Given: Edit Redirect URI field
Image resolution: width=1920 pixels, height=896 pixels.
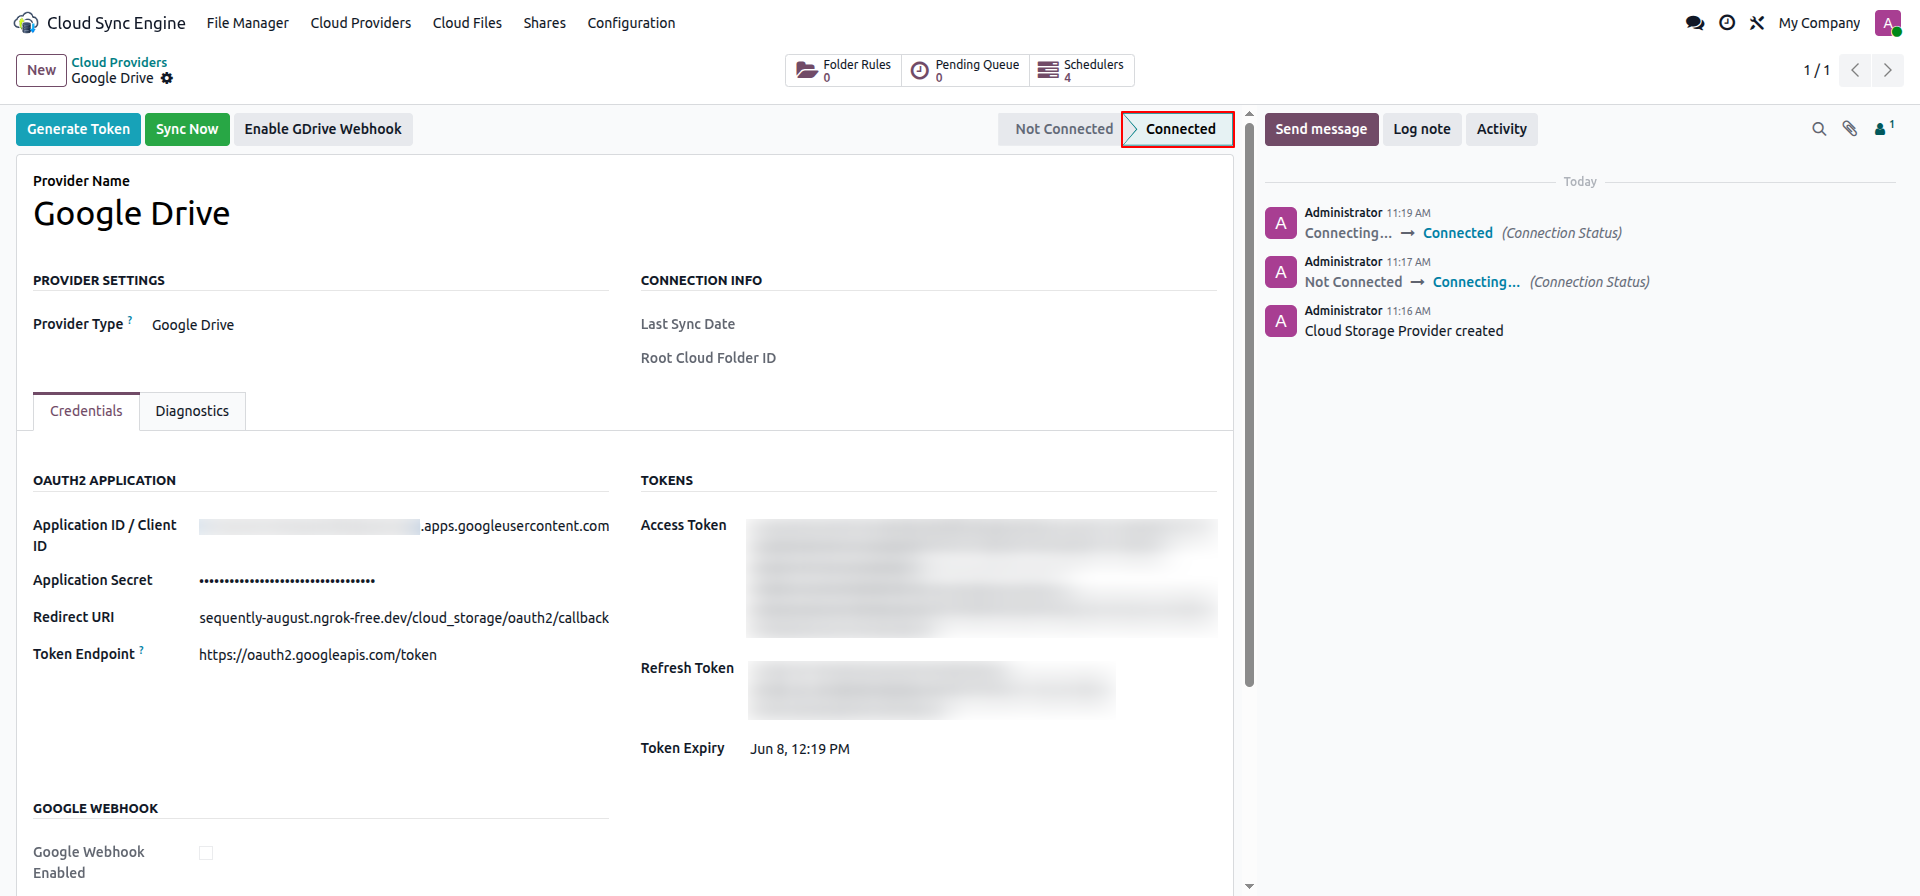Looking at the screenshot, I should pos(404,618).
